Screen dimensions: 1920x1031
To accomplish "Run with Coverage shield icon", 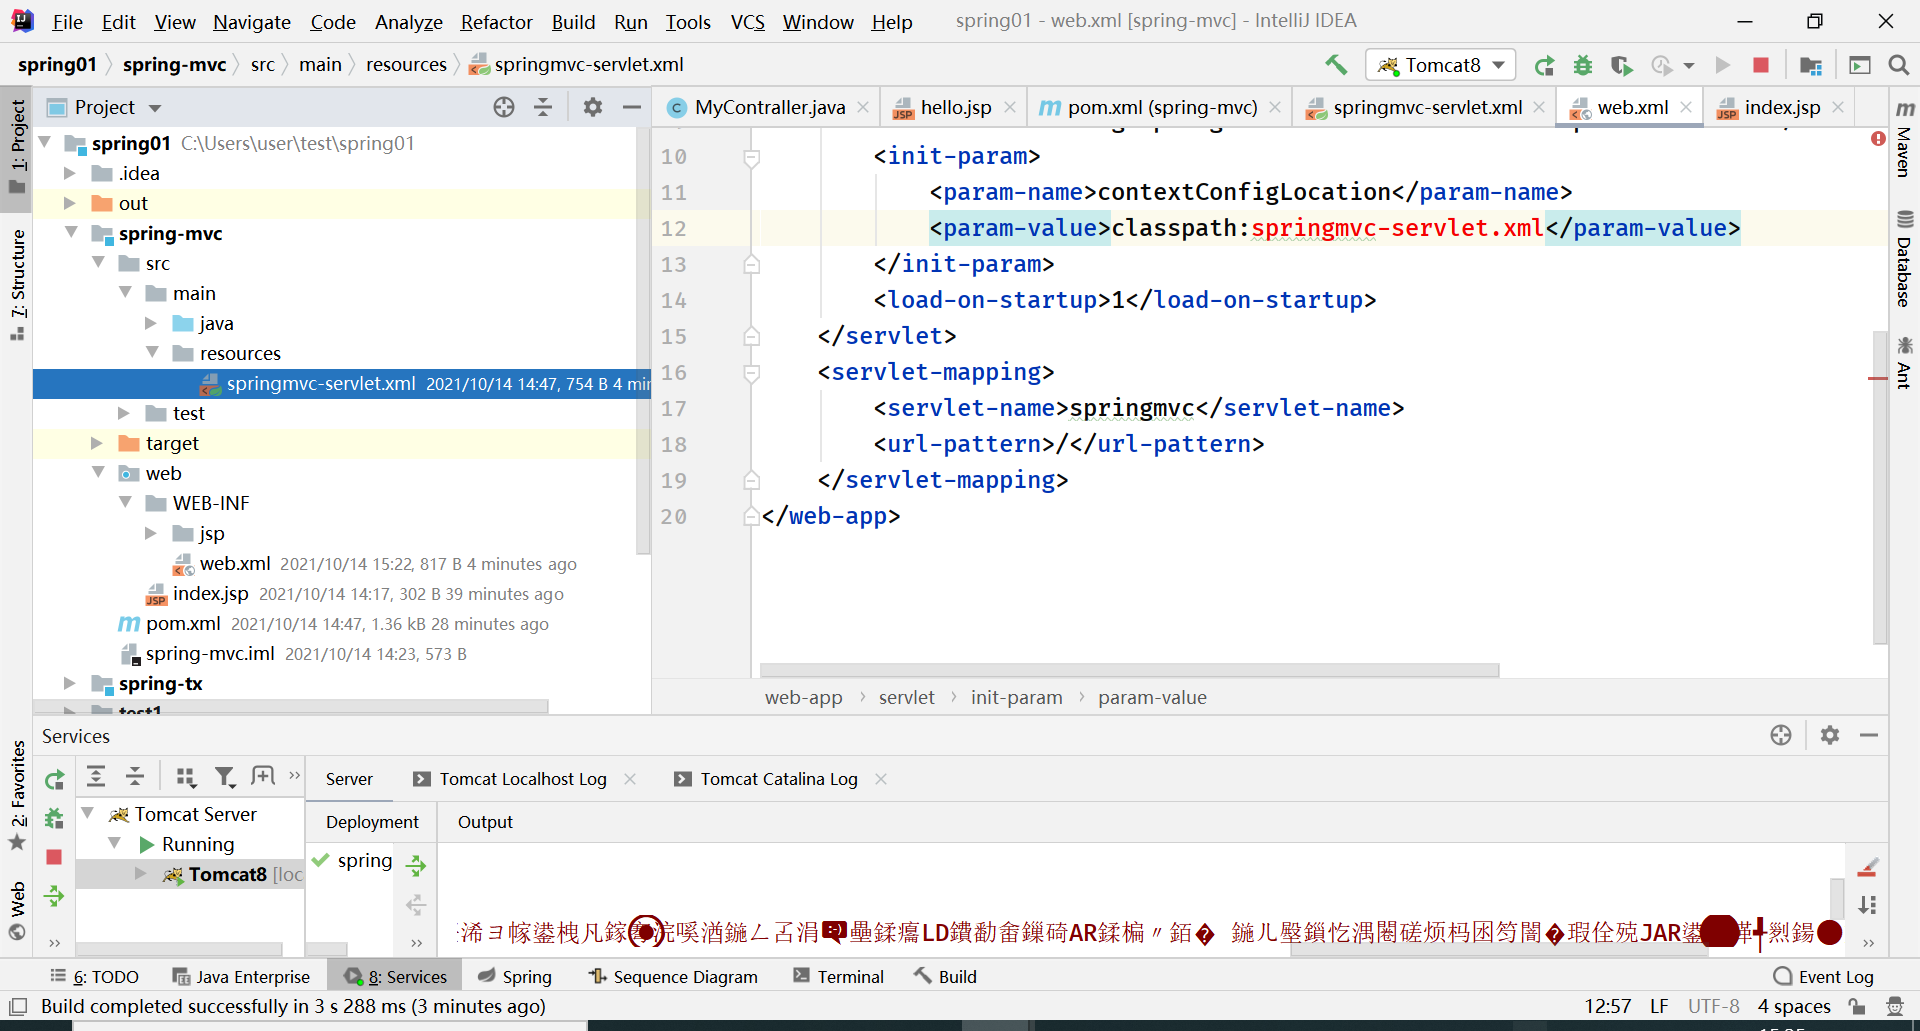I will point(1621,65).
